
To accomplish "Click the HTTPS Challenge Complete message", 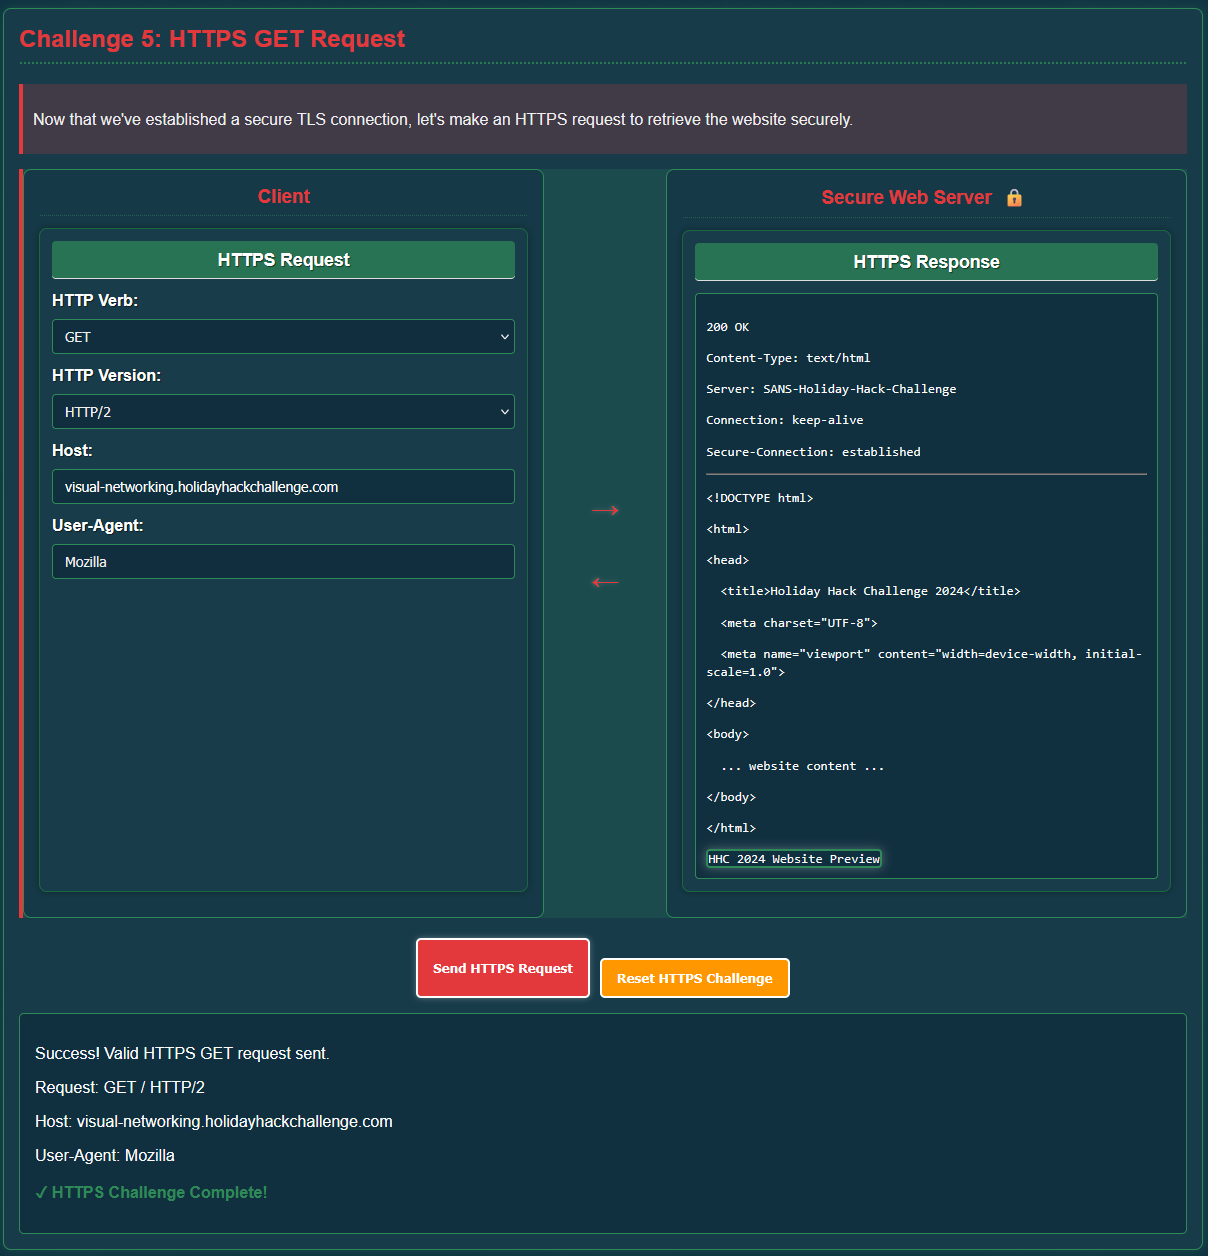I will point(151,1191).
